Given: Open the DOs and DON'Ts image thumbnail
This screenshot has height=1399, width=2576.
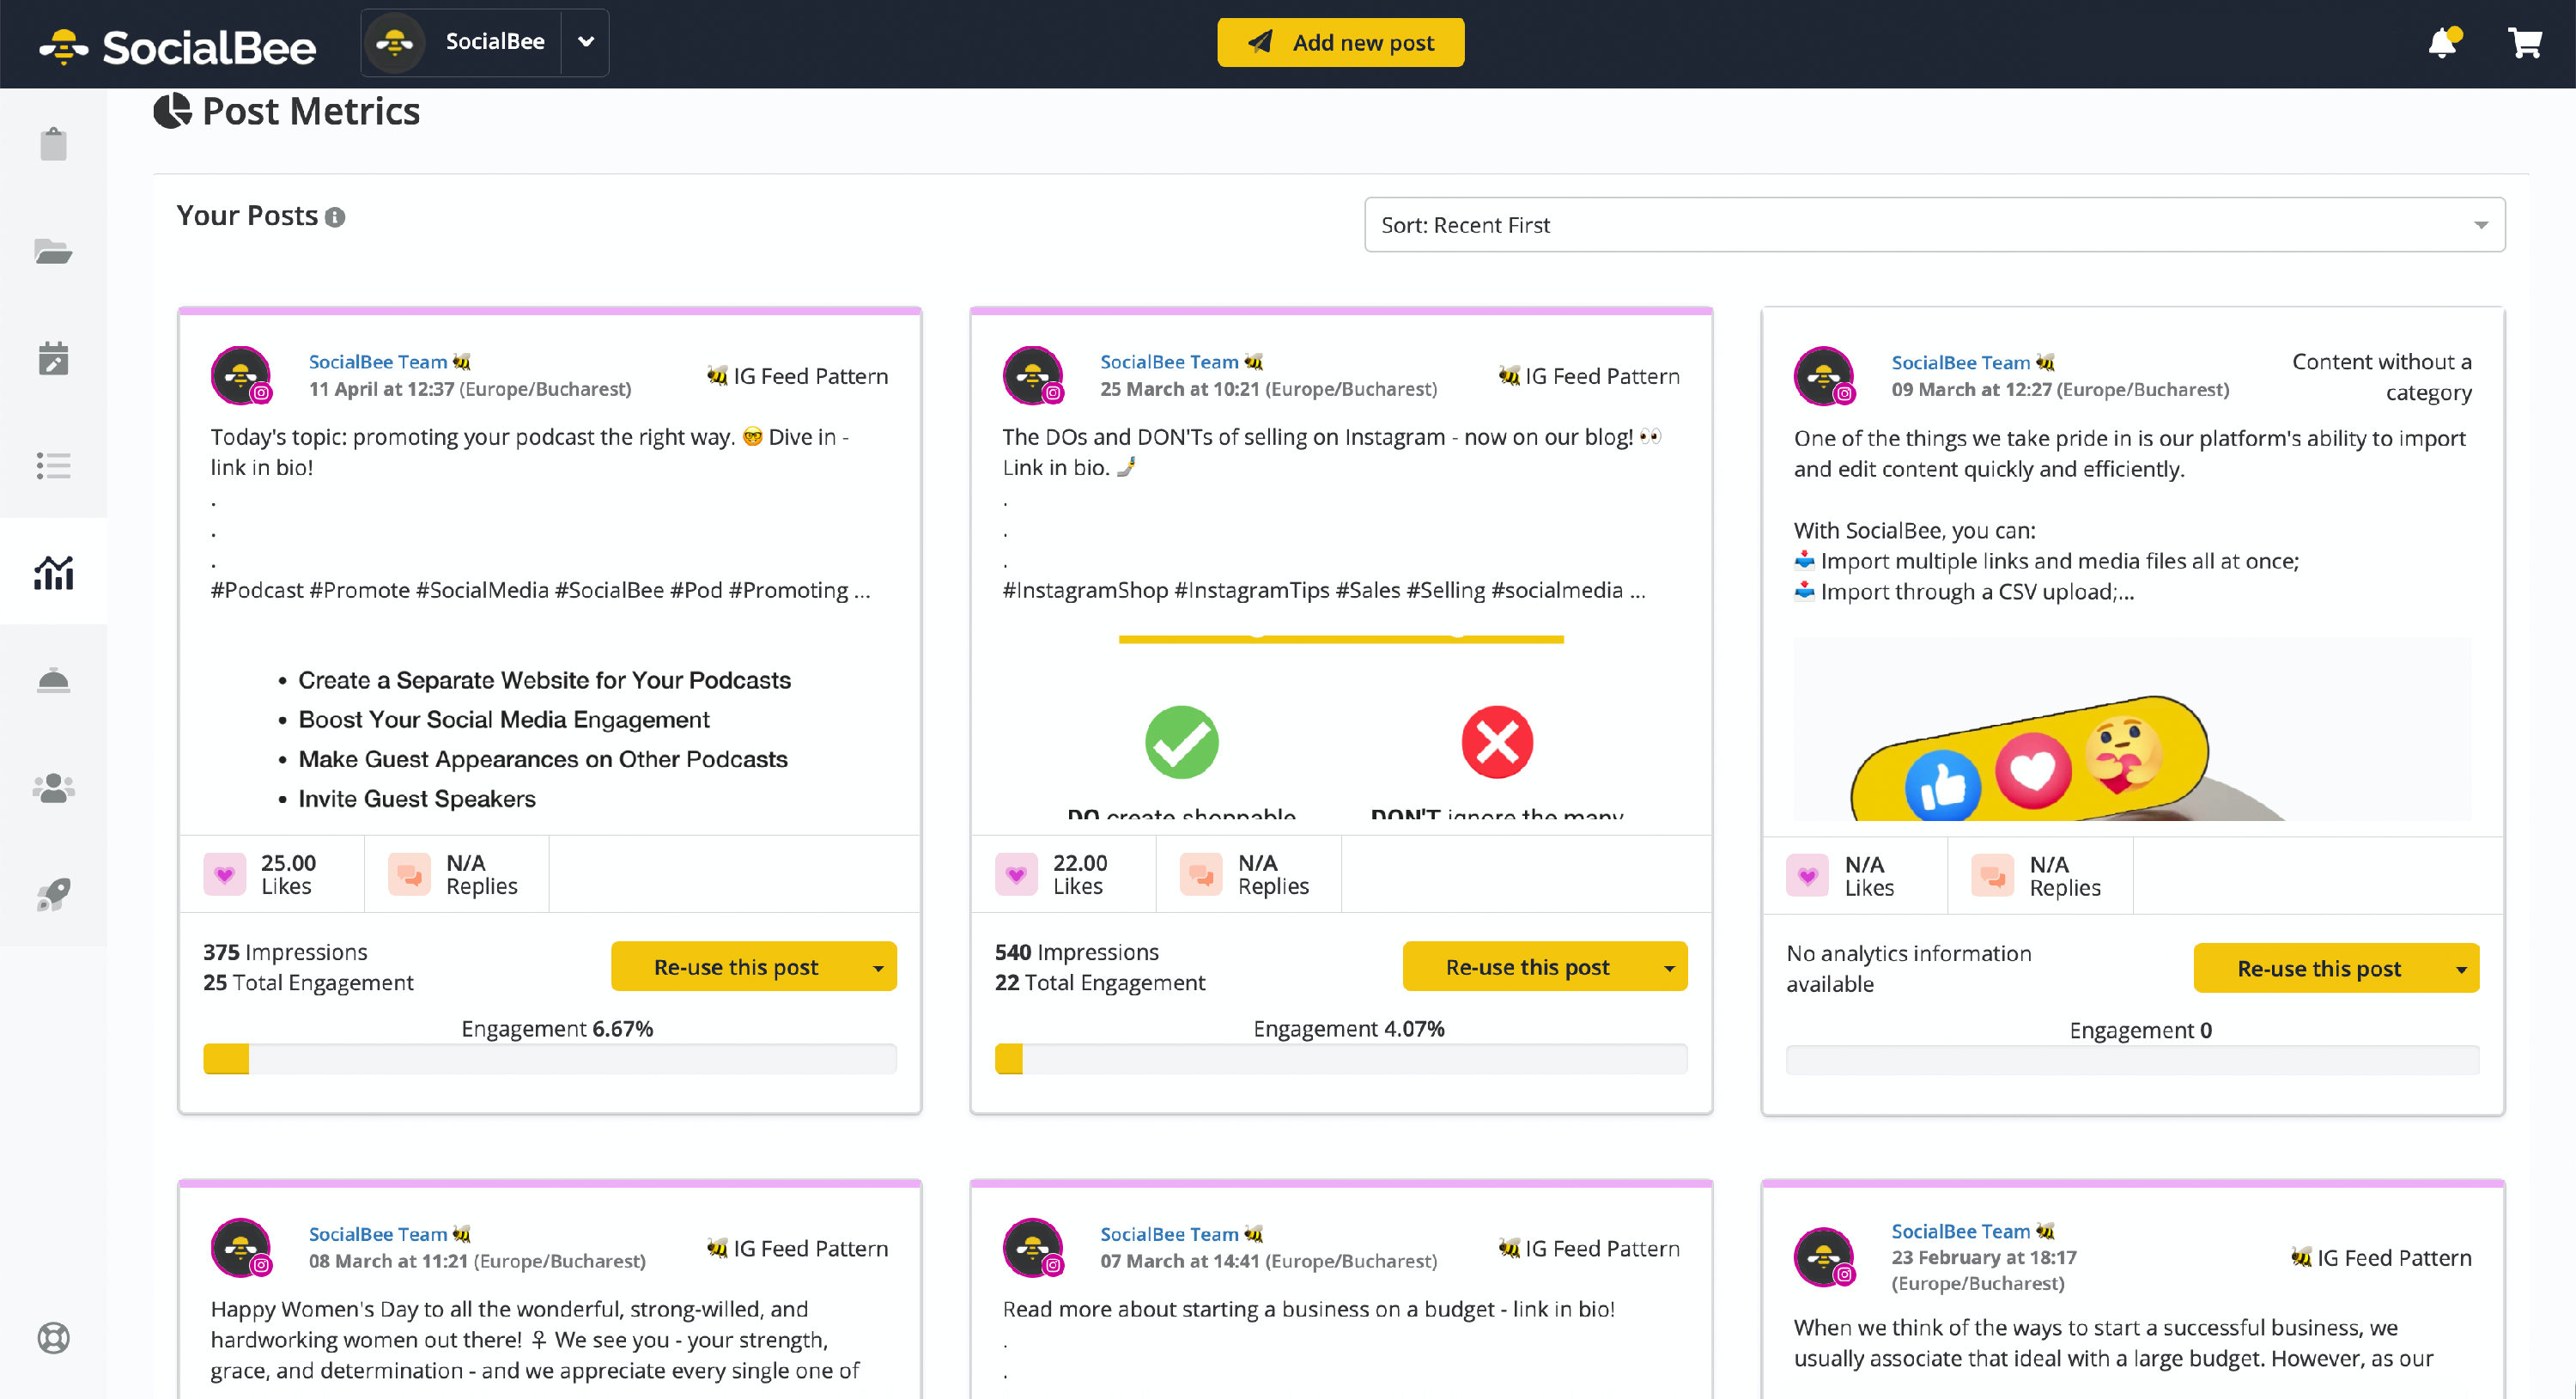Looking at the screenshot, I should pyautogui.click(x=1341, y=728).
